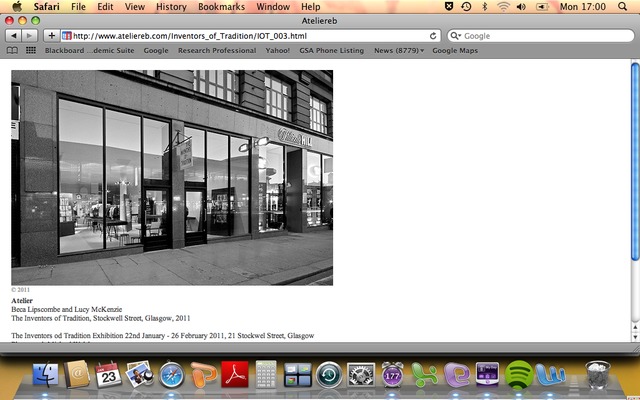Click the Research Professional bookmark

point(217,50)
